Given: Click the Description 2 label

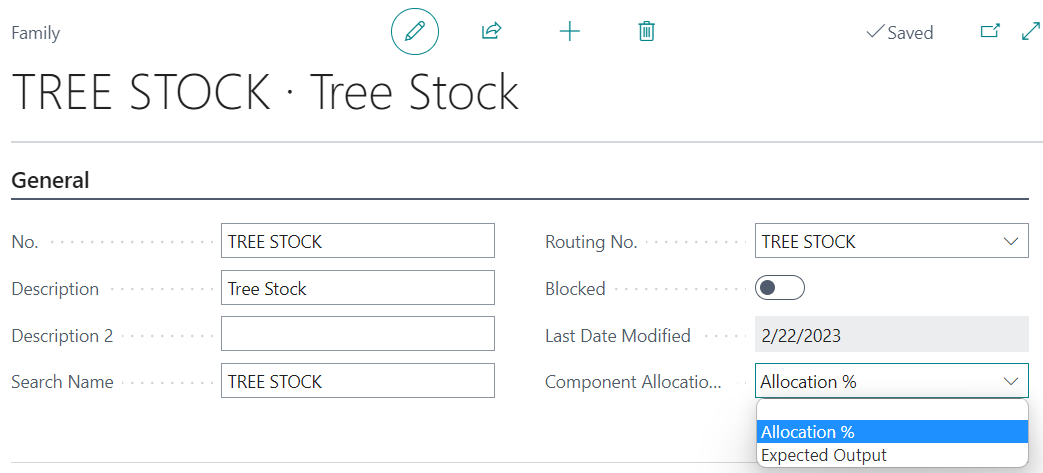Looking at the screenshot, I should coord(63,335).
